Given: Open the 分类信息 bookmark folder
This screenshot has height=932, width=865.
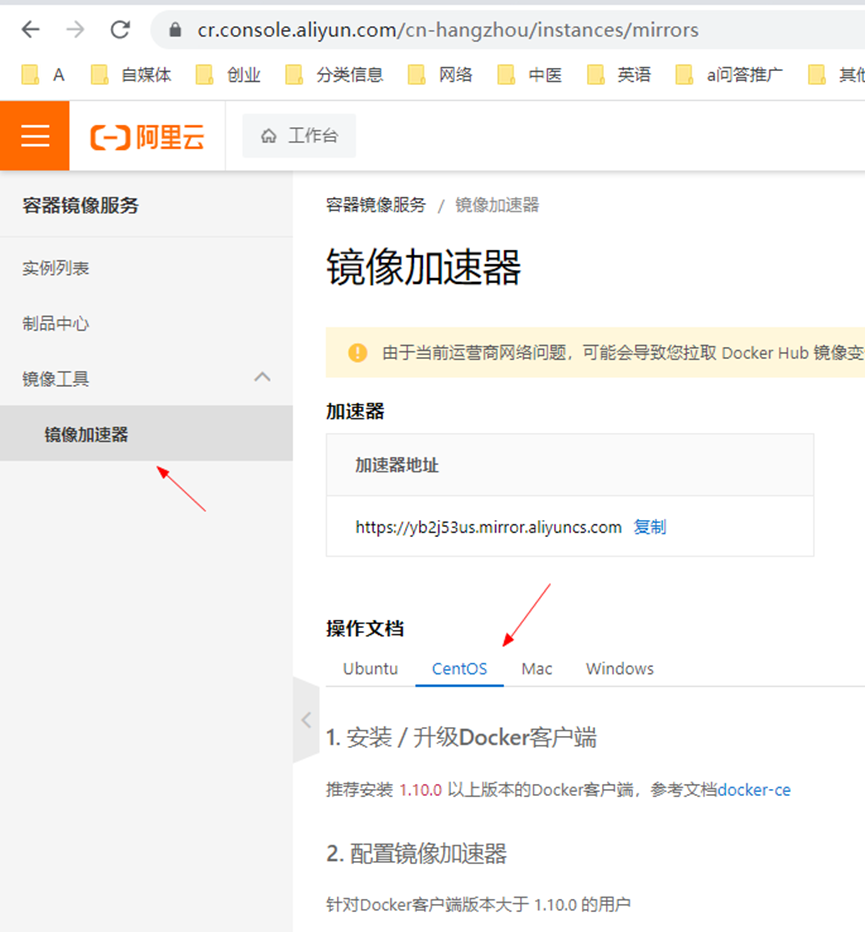Looking at the screenshot, I should pos(334,75).
